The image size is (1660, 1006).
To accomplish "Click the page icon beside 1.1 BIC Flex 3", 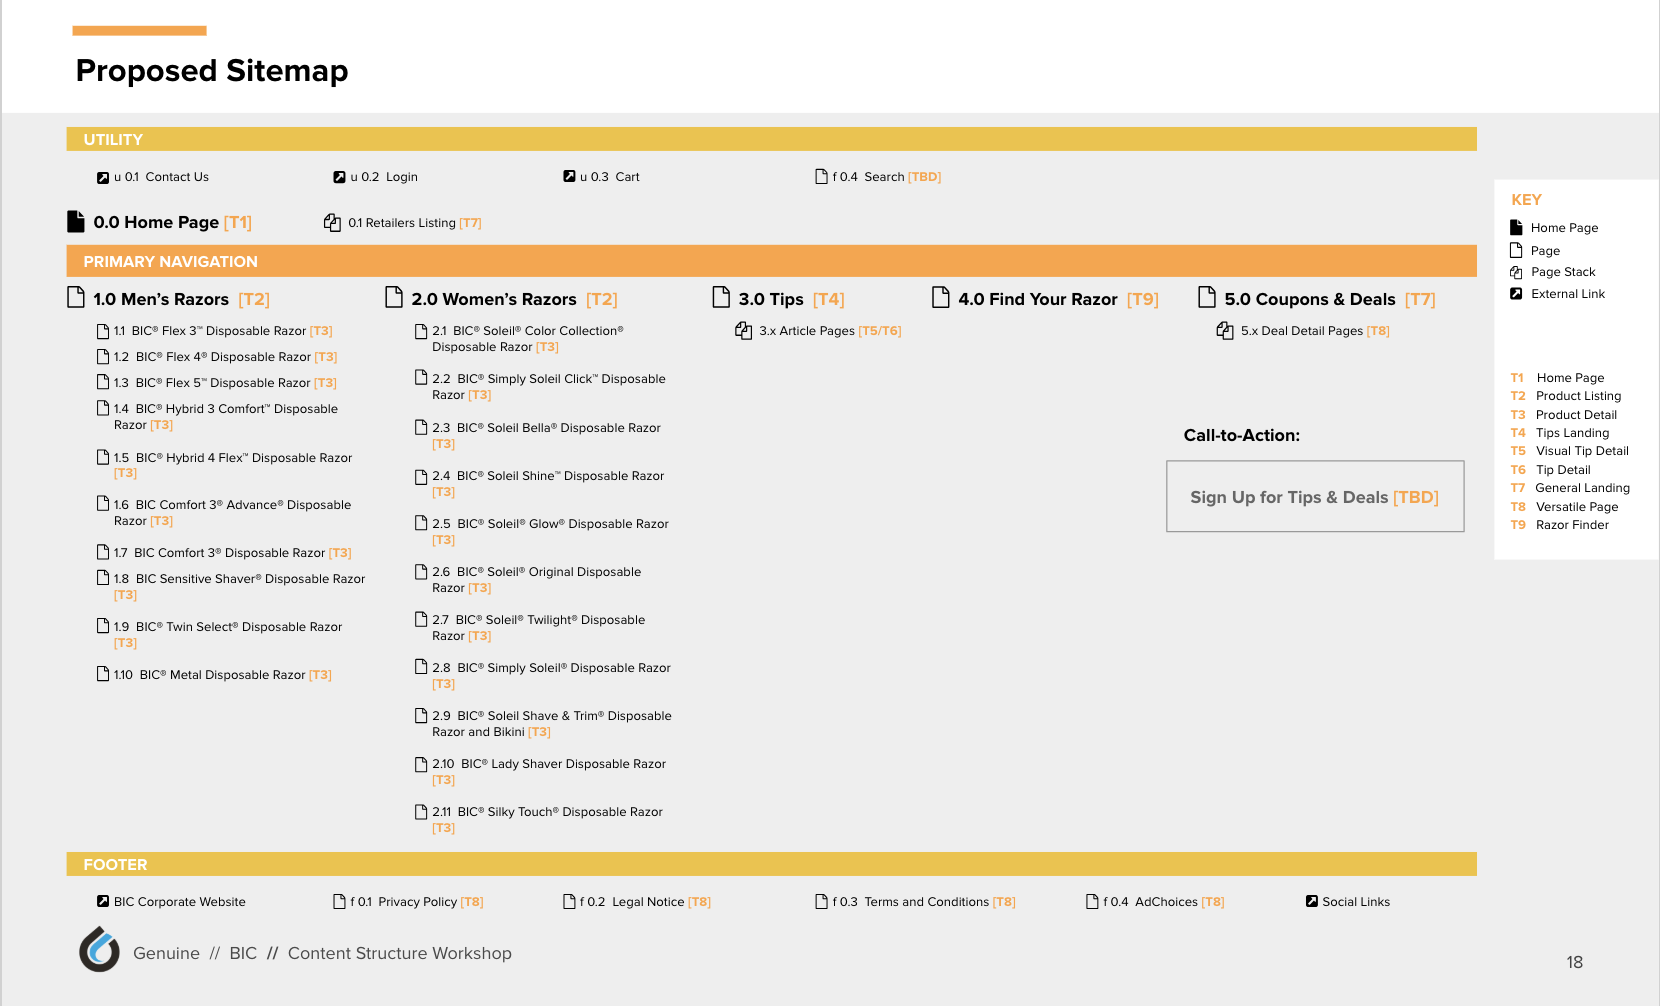I will click(103, 331).
